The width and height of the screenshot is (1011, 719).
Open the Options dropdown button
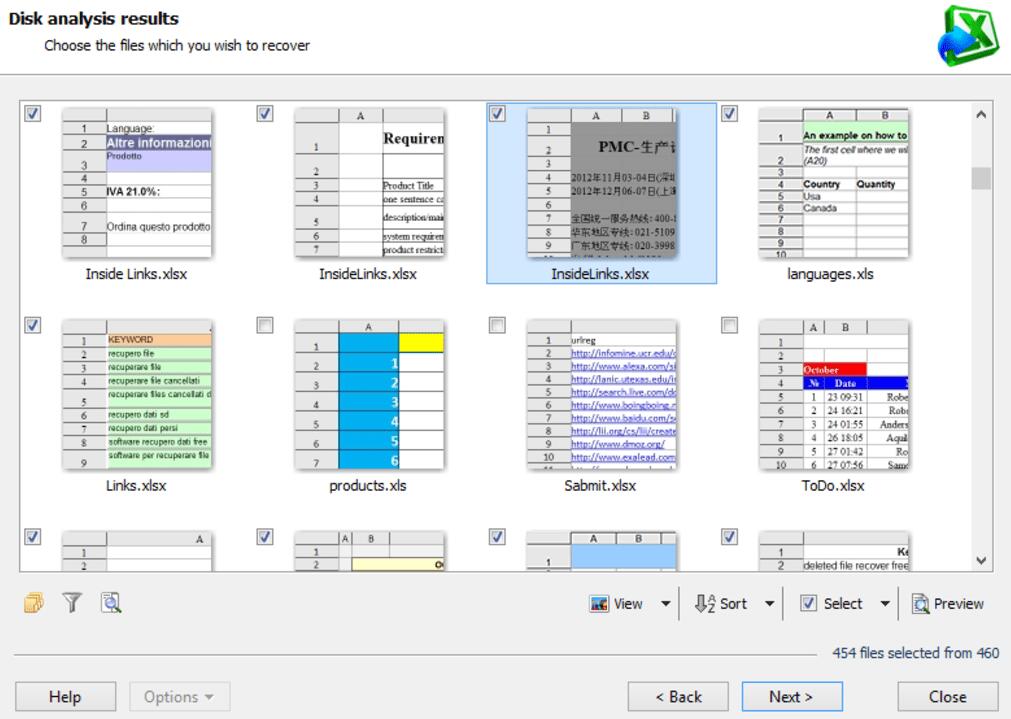tap(179, 697)
